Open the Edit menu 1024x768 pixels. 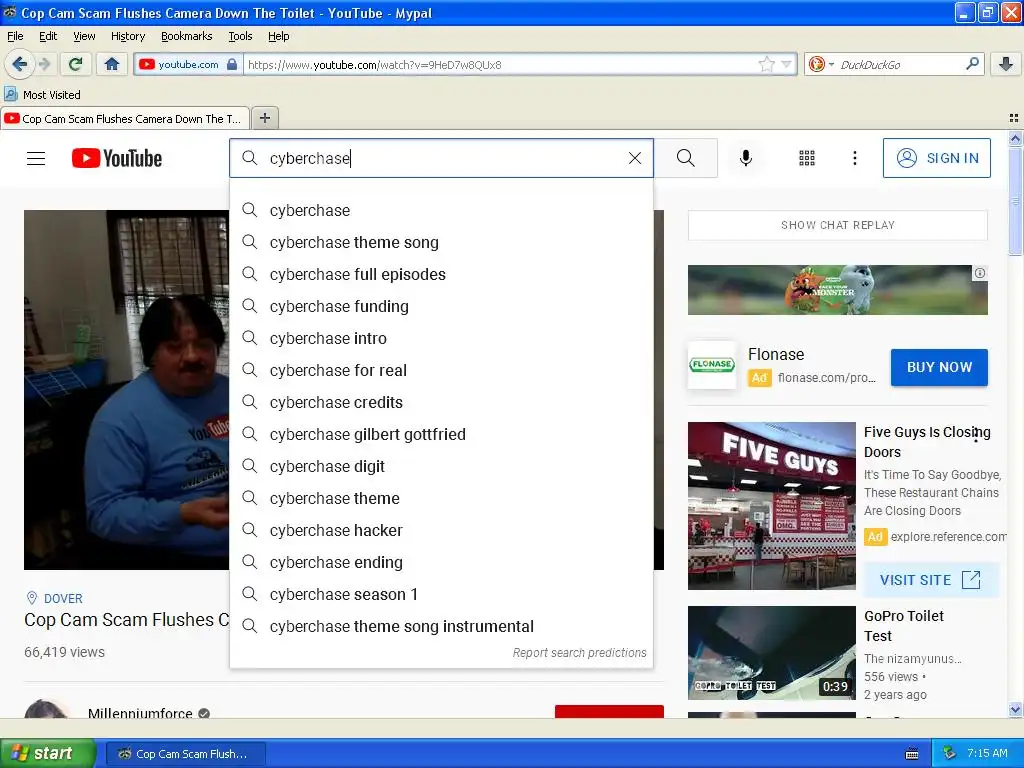(x=48, y=36)
